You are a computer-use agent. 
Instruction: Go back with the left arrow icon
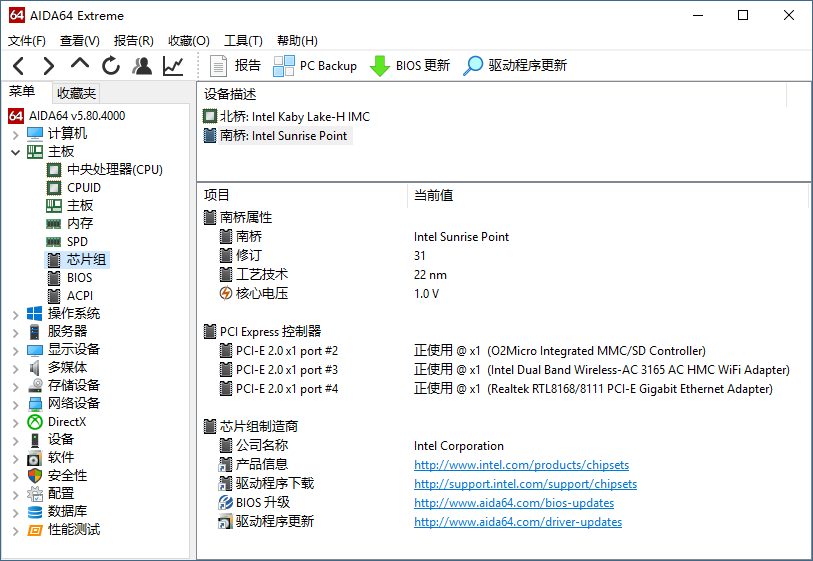pyautogui.click(x=19, y=66)
